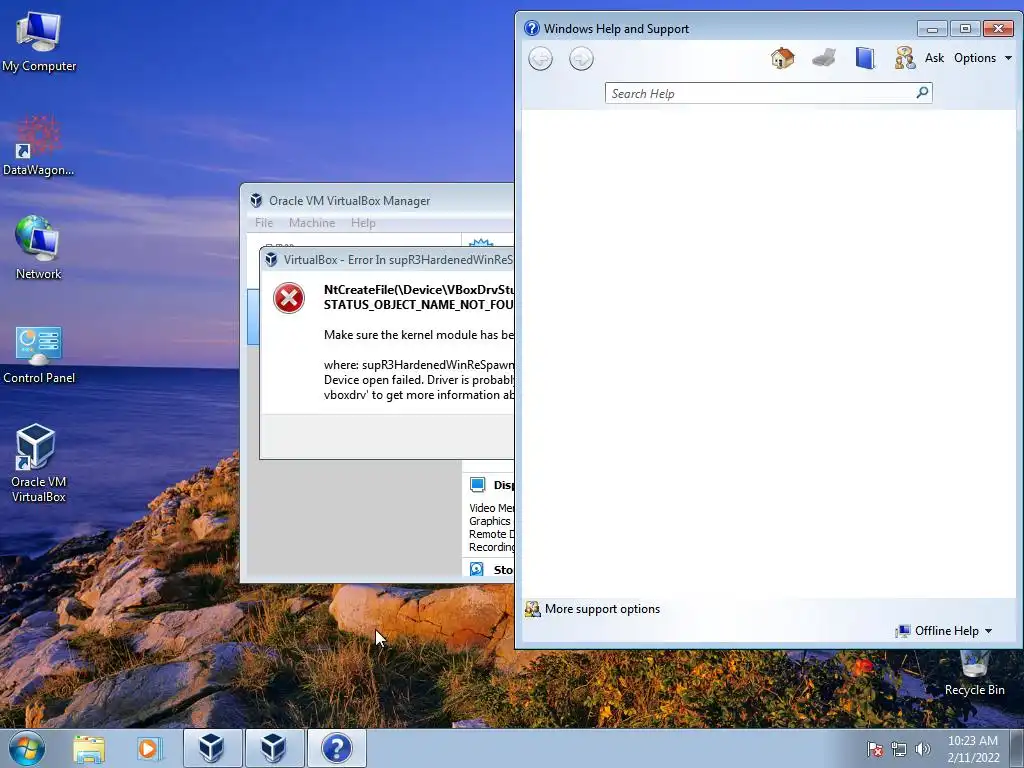The height and width of the screenshot is (768, 1024).
Task: Click the red error icon in VirtualBox dialog
Action: click(x=289, y=298)
